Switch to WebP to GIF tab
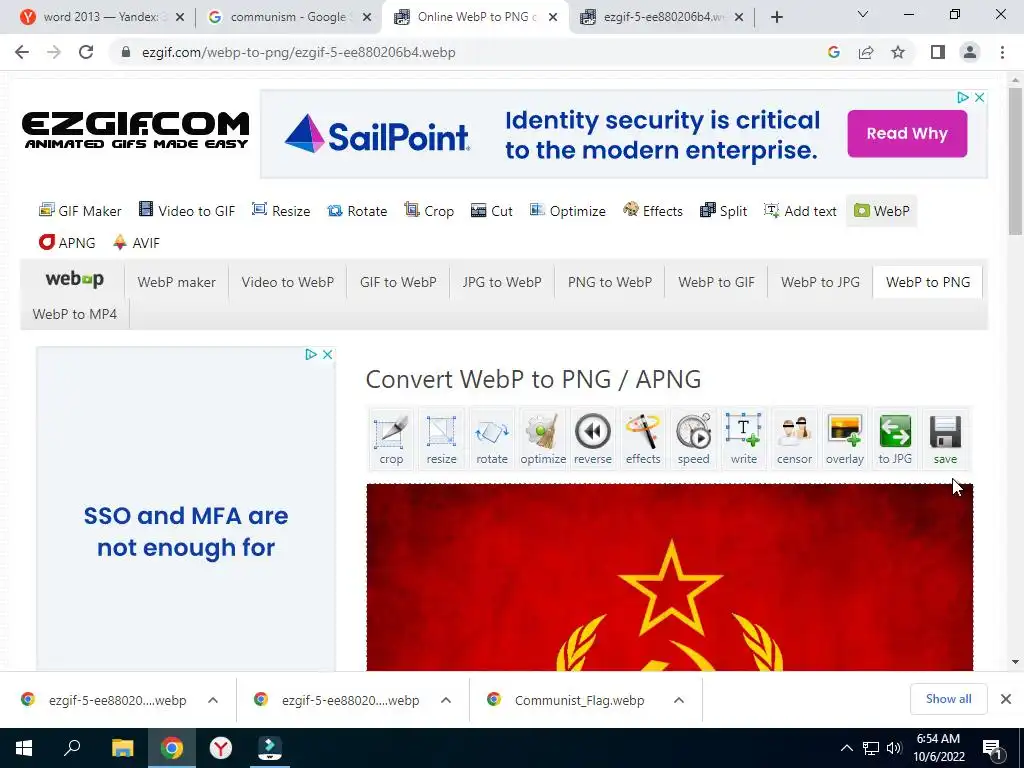Image resolution: width=1024 pixels, height=768 pixels. tap(716, 282)
